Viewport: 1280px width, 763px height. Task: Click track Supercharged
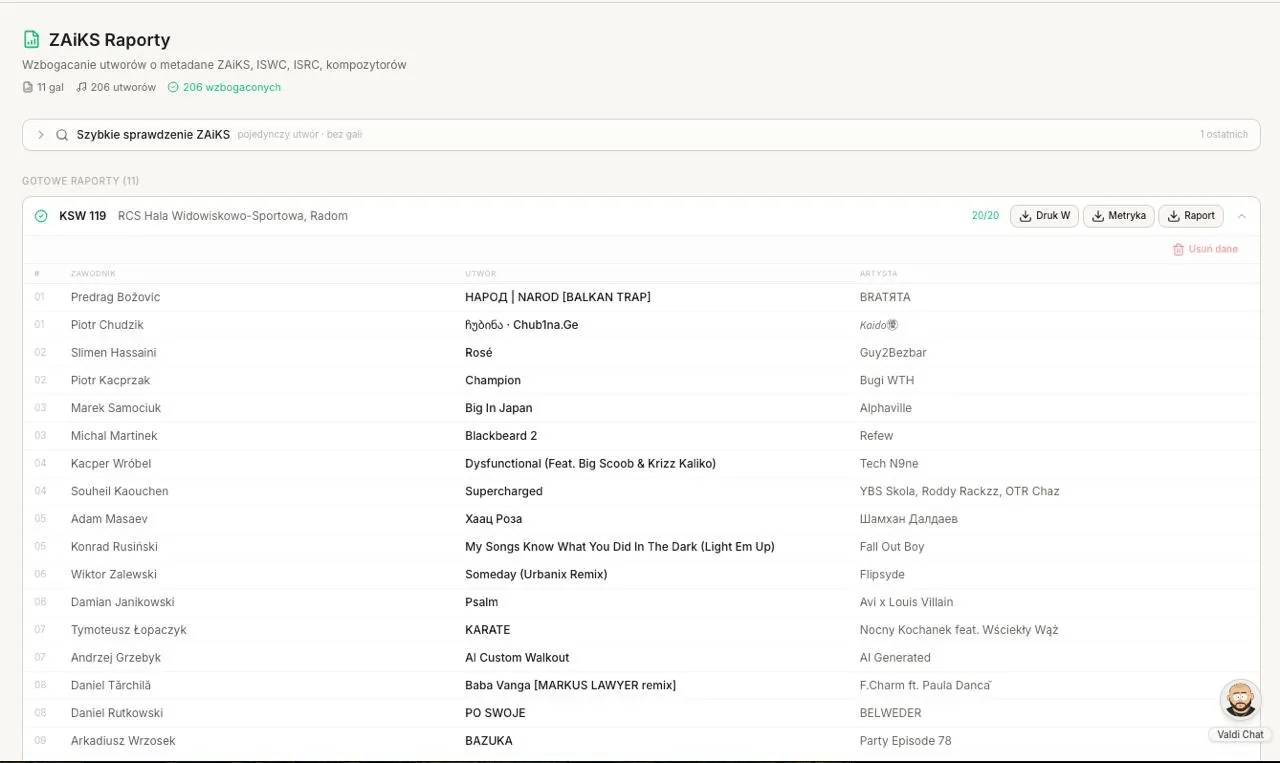pyautogui.click(x=504, y=491)
